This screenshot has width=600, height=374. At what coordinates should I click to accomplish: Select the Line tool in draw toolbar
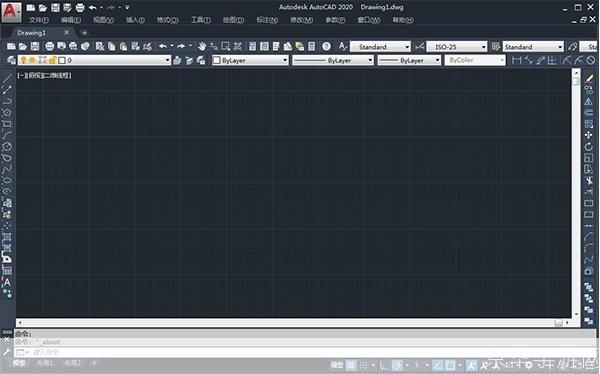pyautogui.click(x=7, y=78)
